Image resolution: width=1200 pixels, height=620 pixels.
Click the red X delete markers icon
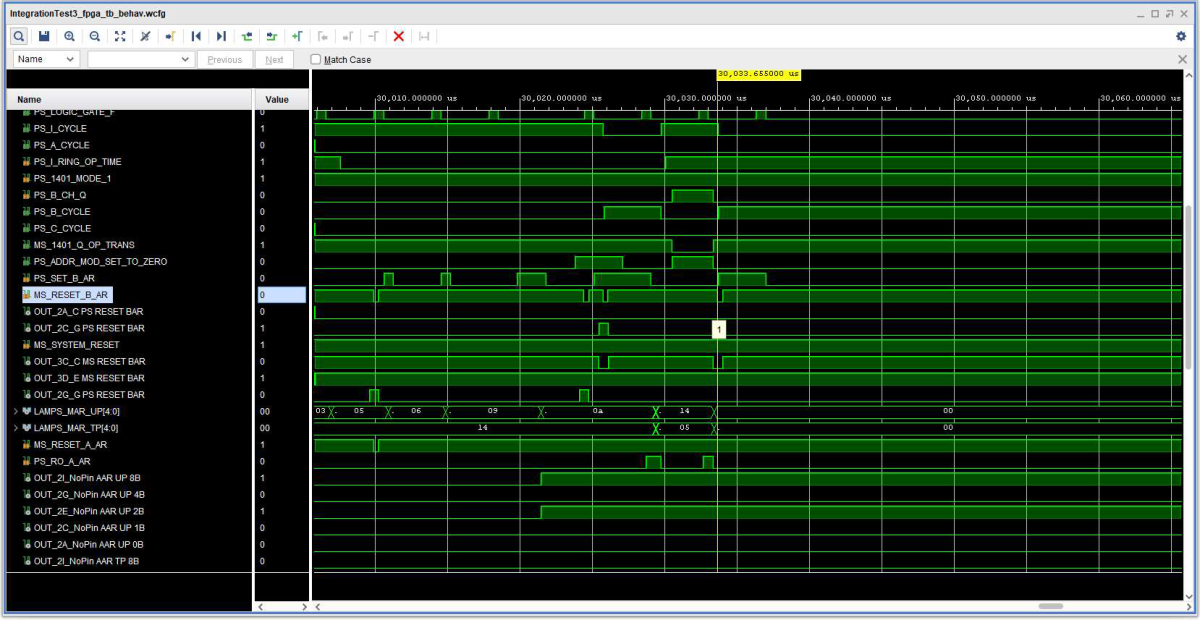pos(398,36)
